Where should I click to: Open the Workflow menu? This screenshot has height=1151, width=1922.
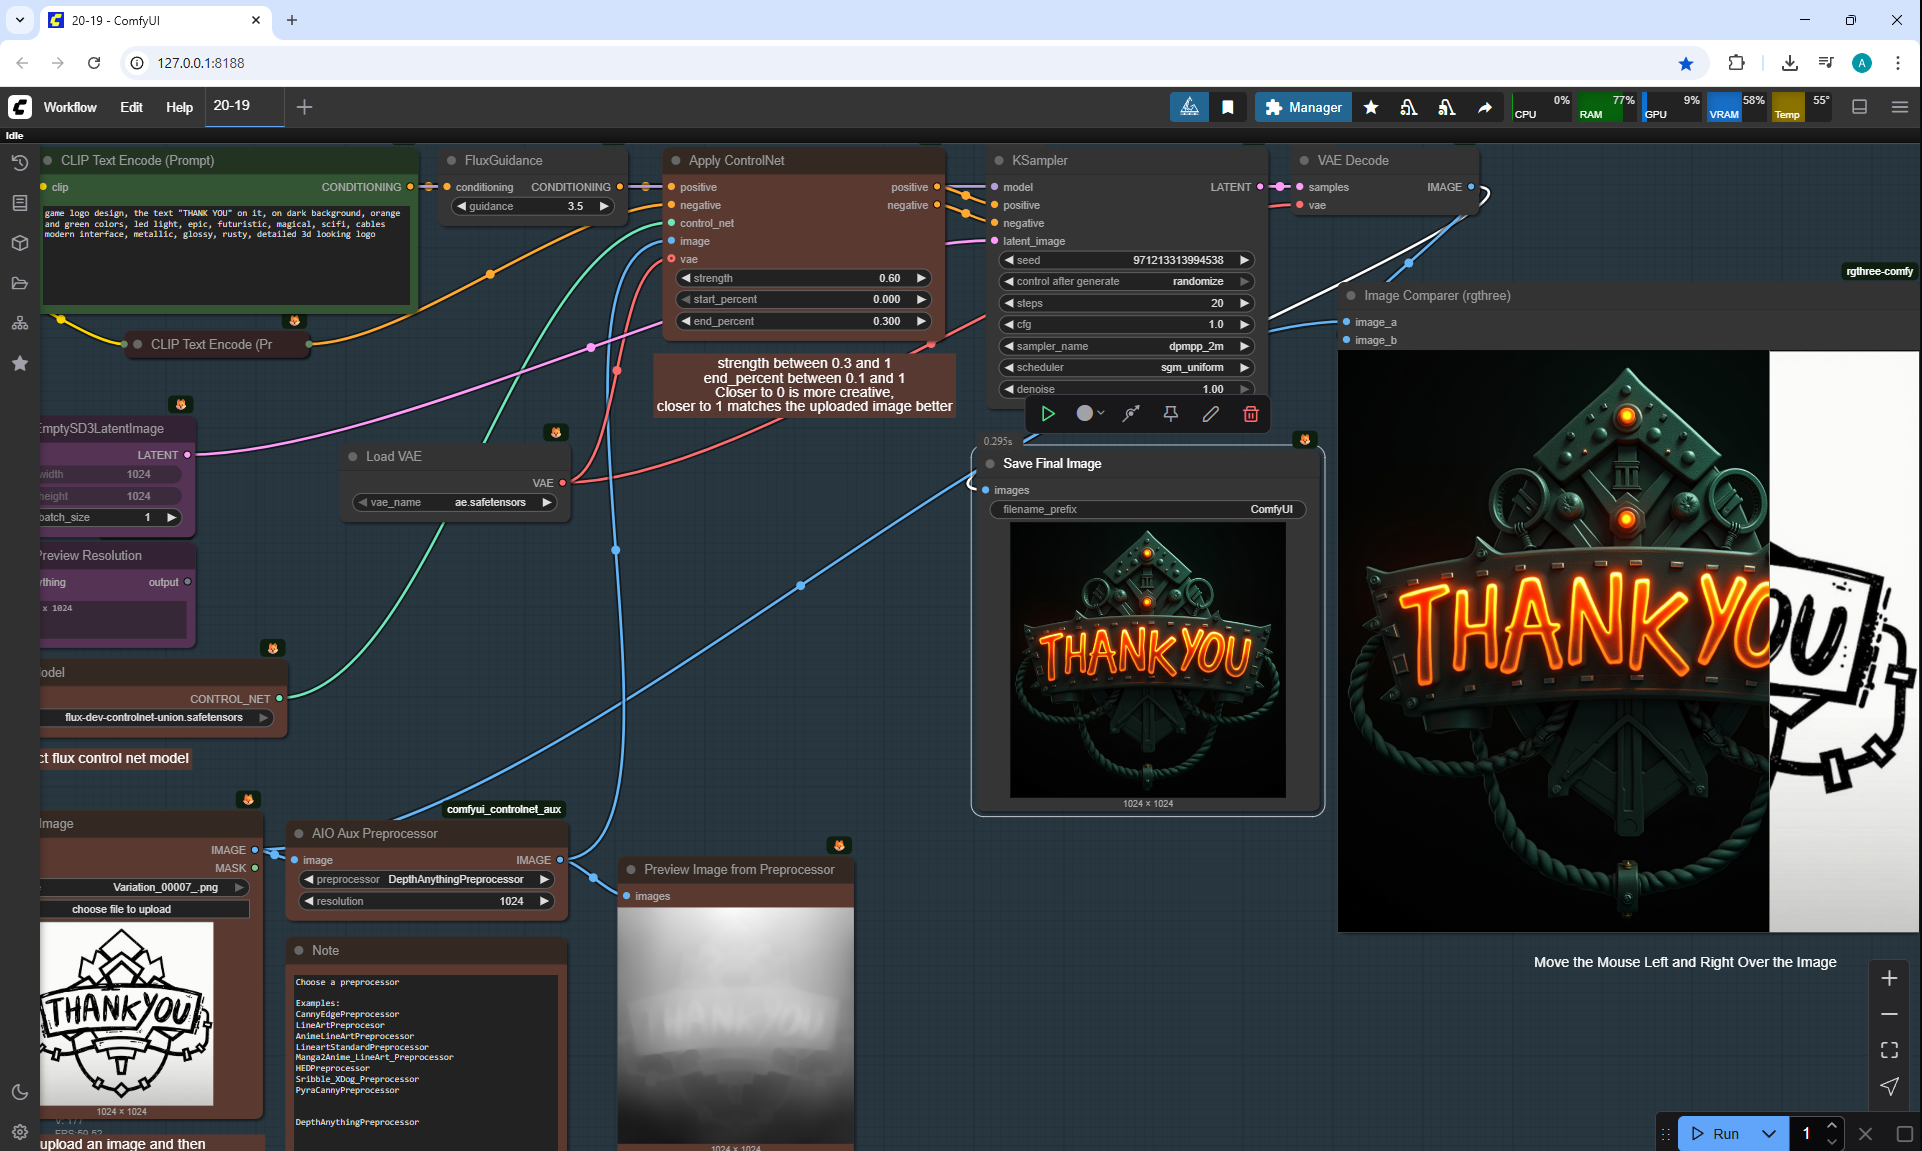point(70,107)
